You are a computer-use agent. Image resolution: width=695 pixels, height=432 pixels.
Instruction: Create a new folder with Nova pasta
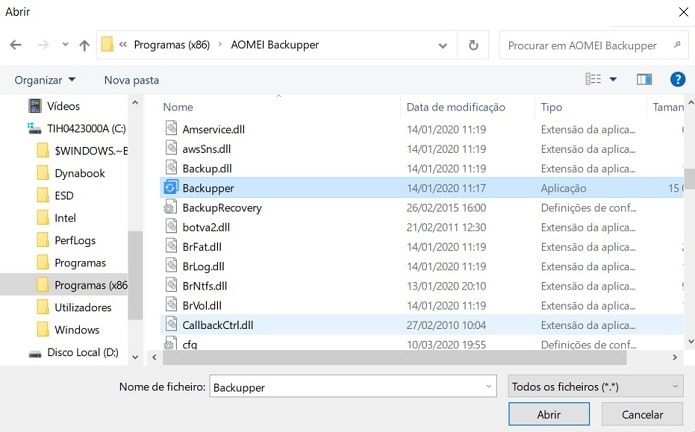coord(132,80)
